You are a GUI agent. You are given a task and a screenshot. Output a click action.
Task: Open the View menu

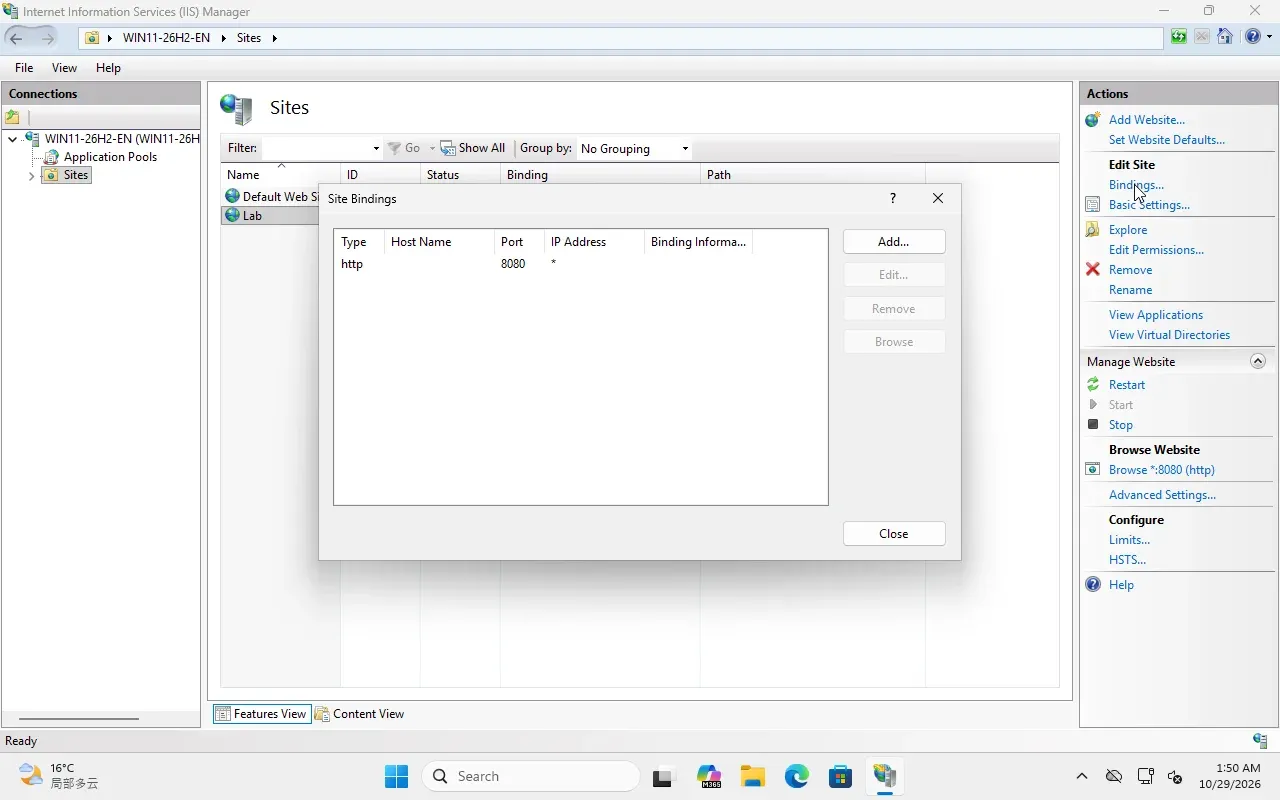(64, 68)
